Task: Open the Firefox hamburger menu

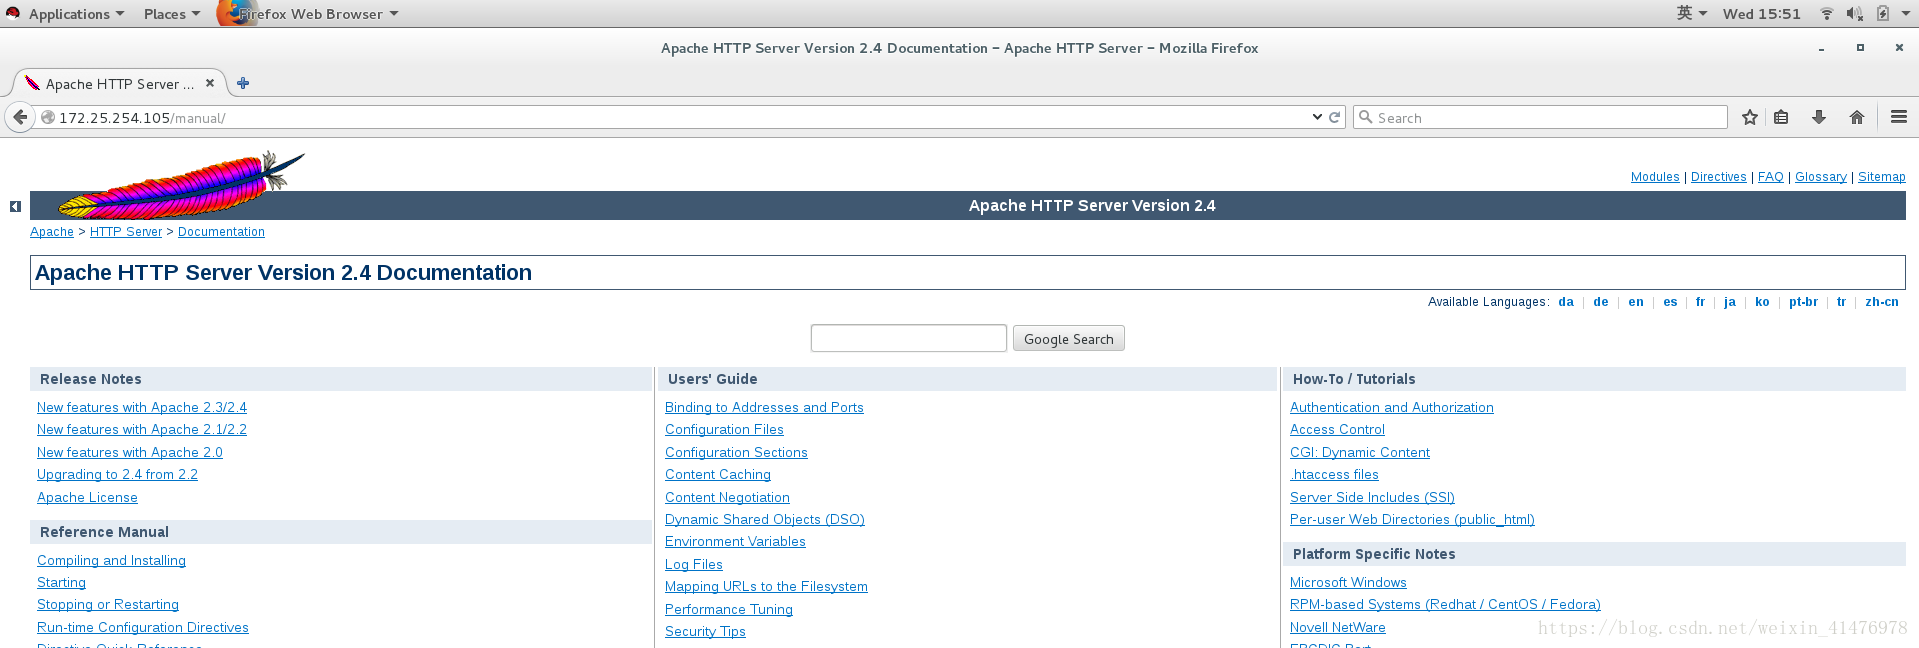Action: 1899,117
